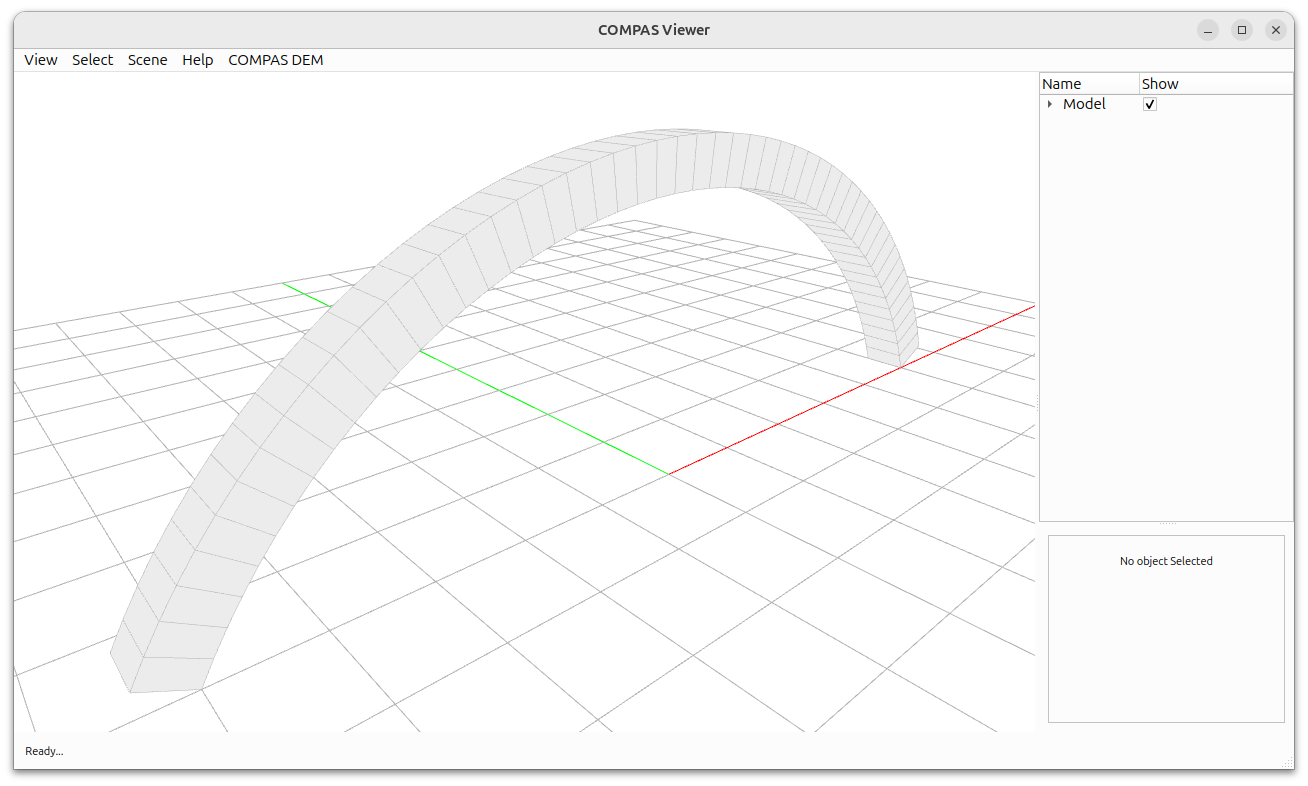Click the 'No object Selected' text

tap(1166, 561)
